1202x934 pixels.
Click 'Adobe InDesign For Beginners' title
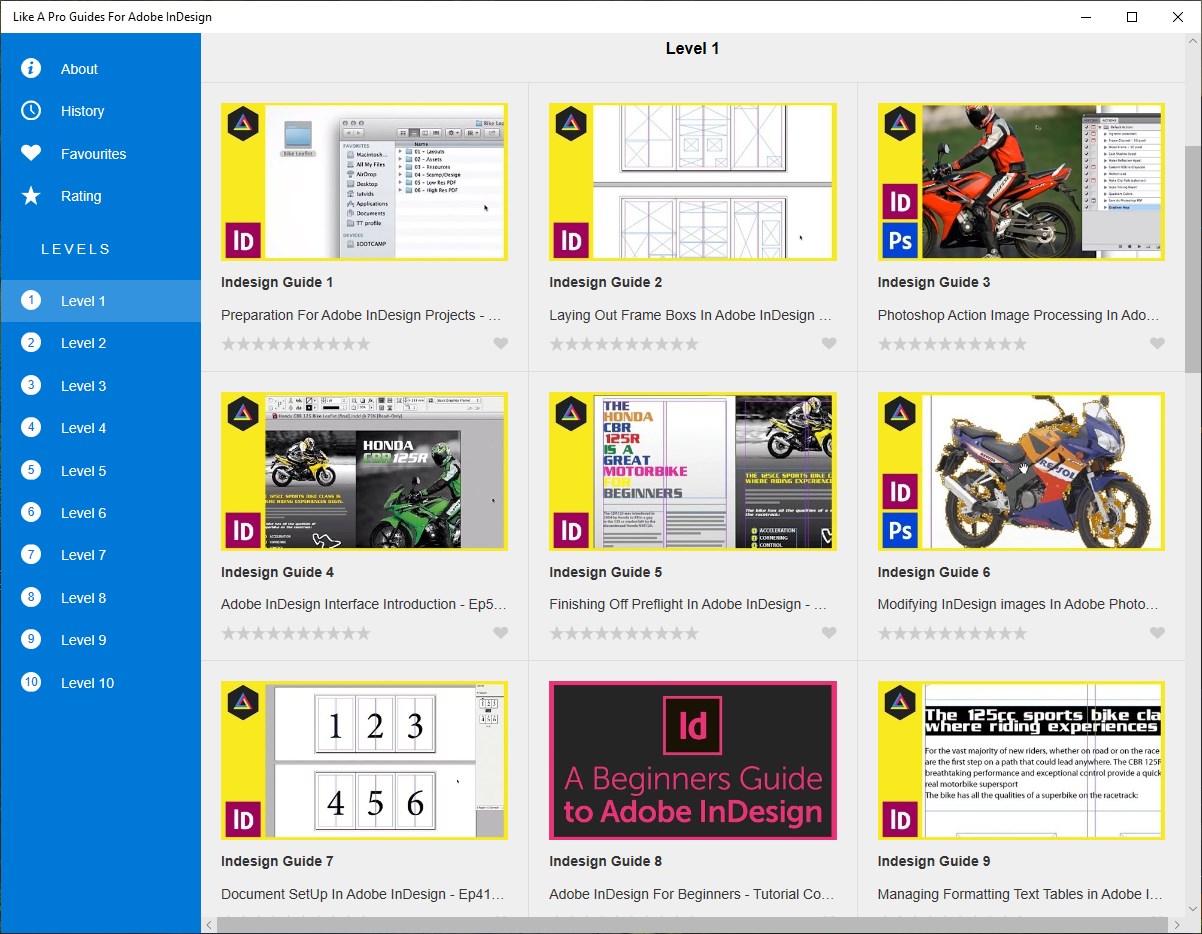pos(691,894)
